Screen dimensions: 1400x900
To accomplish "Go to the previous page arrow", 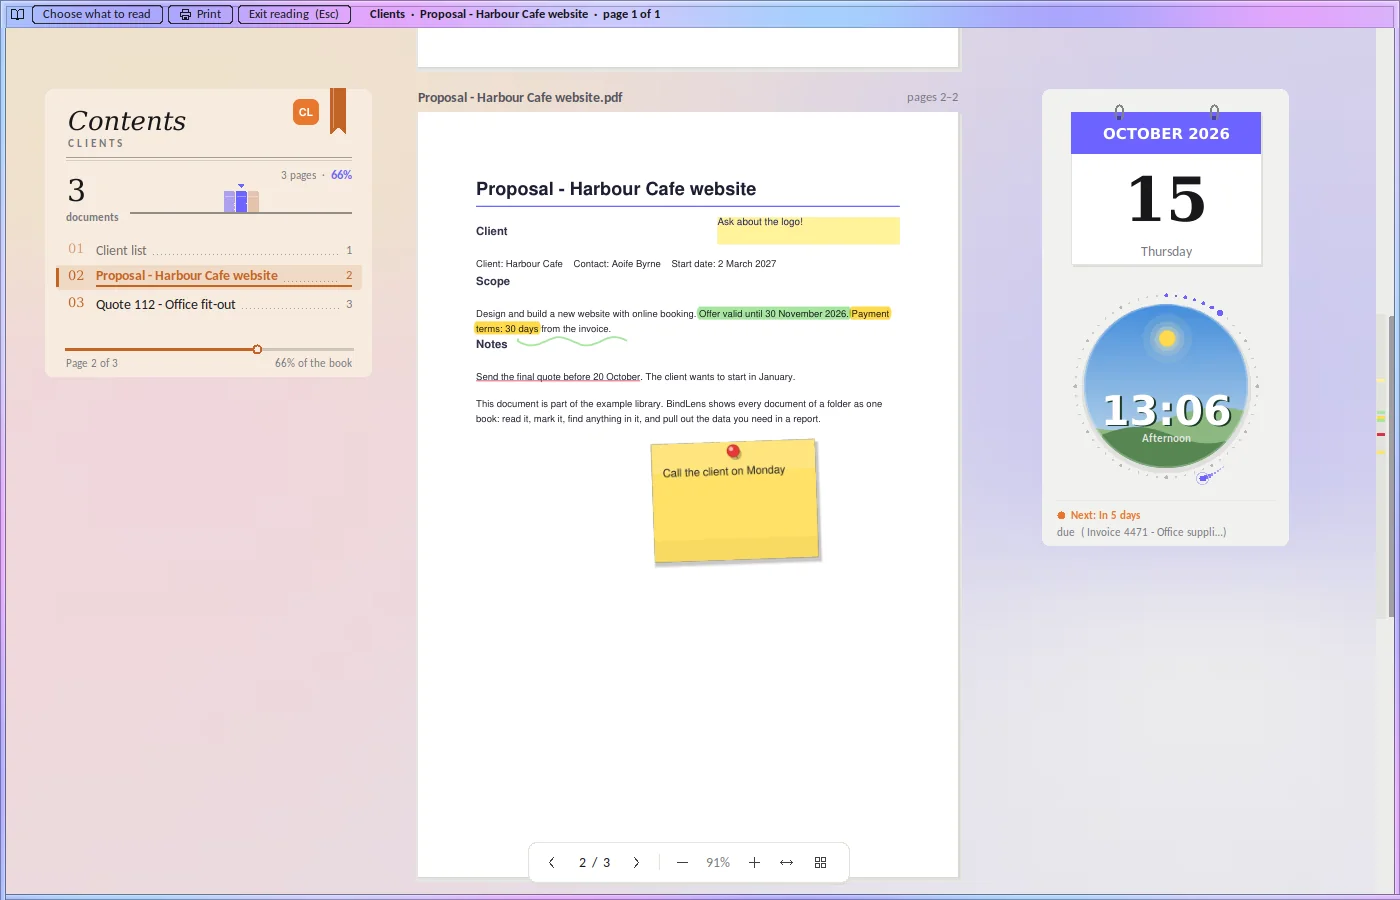I will 551,862.
